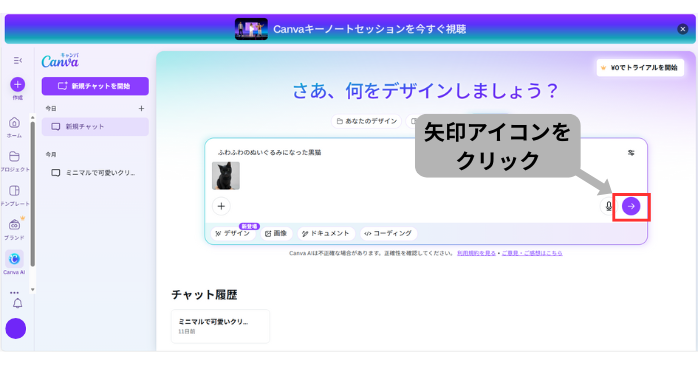
Task: Open the prompt settings slider icon
Action: [631, 153]
